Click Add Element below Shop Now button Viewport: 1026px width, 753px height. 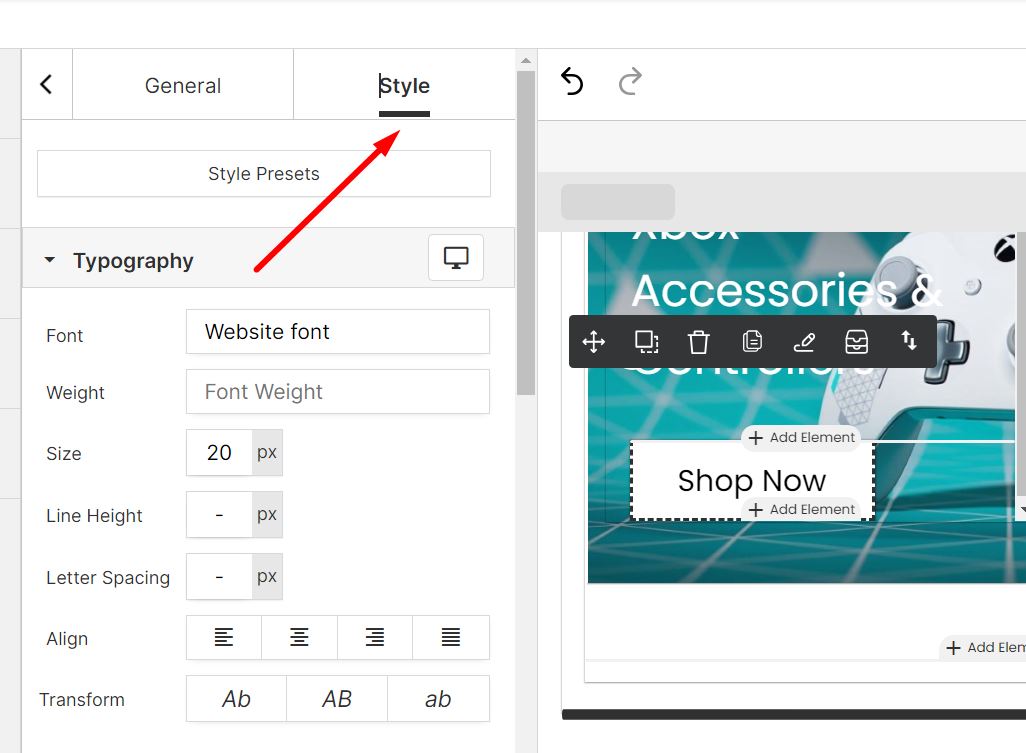pyautogui.click(x=802, y=509)
